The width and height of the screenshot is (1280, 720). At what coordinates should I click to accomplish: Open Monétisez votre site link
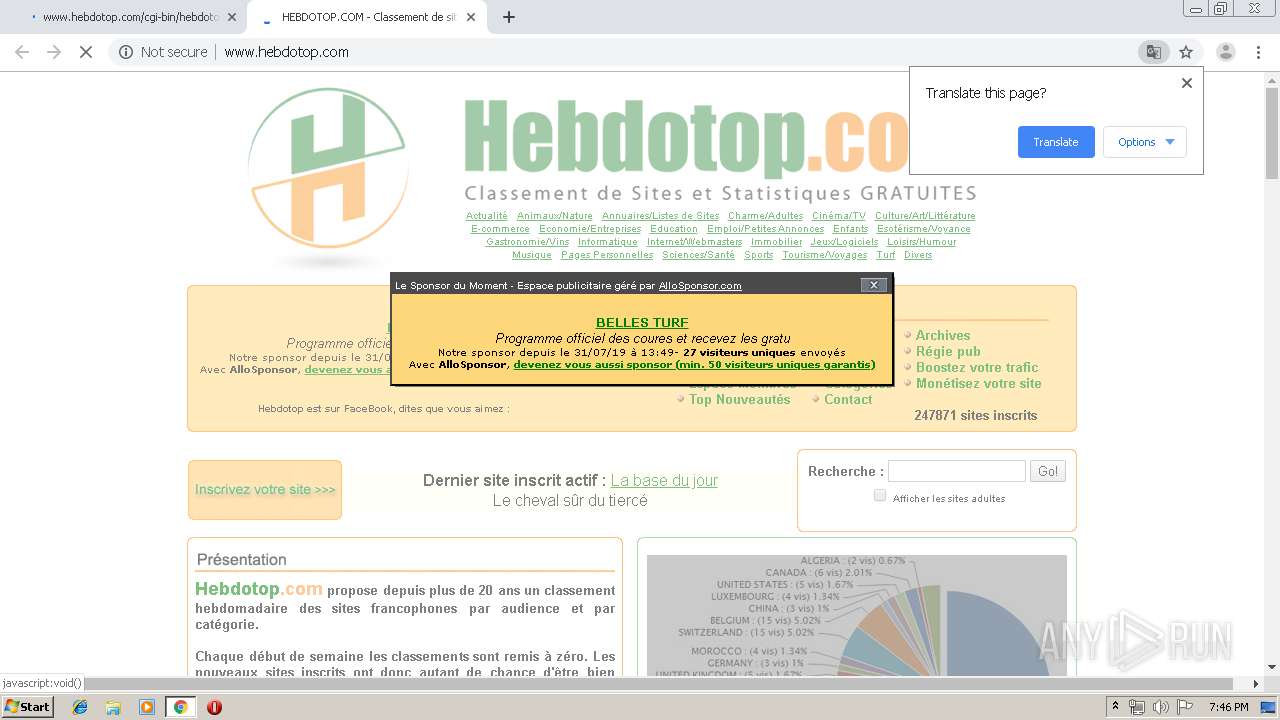979,383
